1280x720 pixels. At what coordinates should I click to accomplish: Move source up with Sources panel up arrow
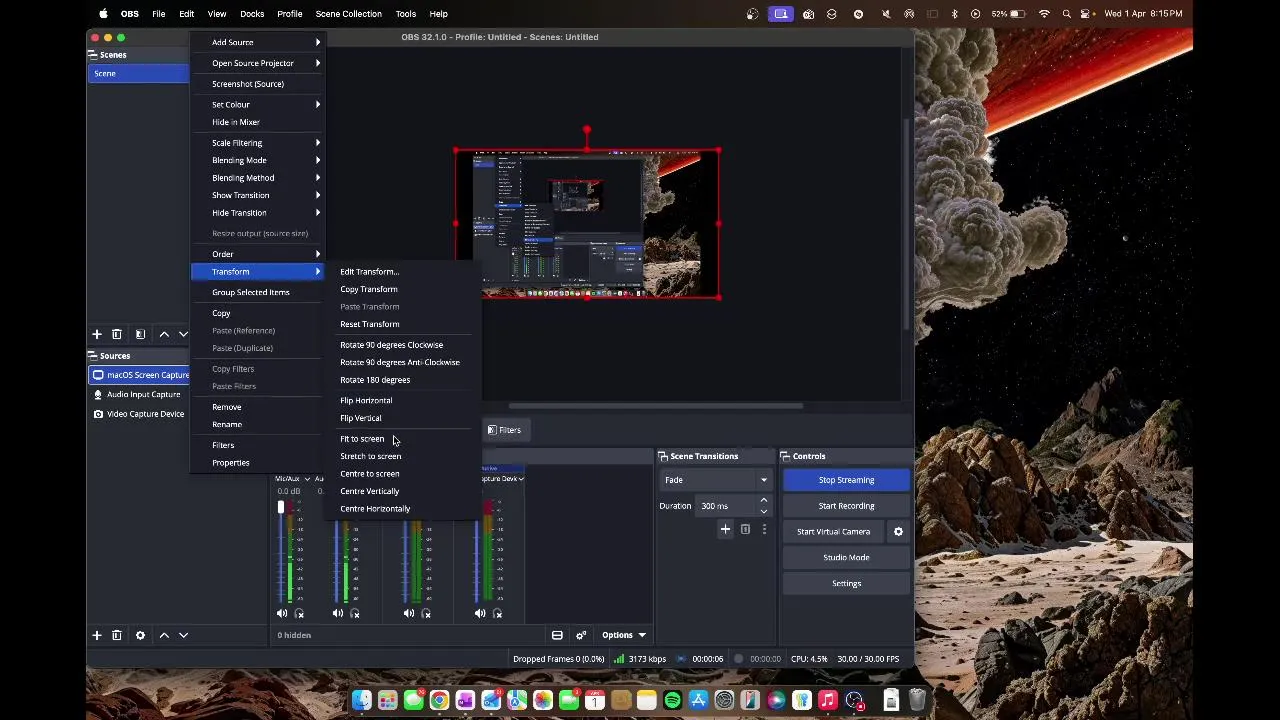(x=164, y=635)
